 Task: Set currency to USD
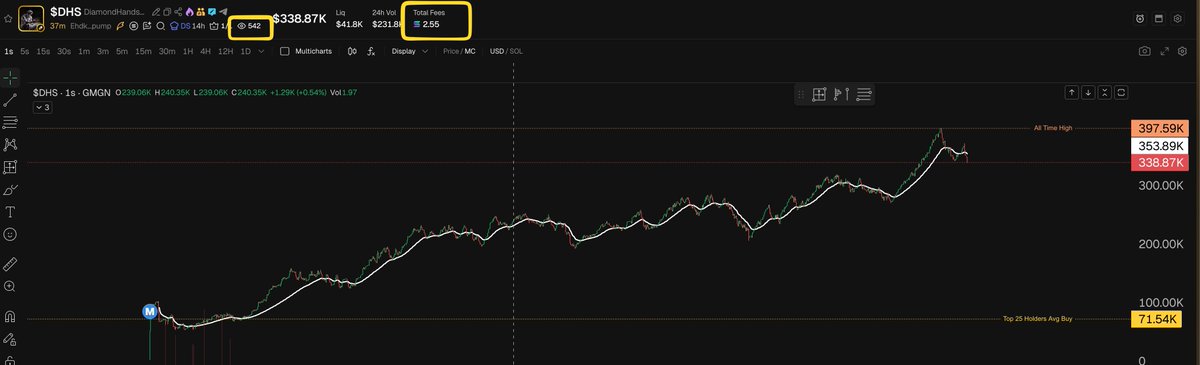(x=497, y=51)
